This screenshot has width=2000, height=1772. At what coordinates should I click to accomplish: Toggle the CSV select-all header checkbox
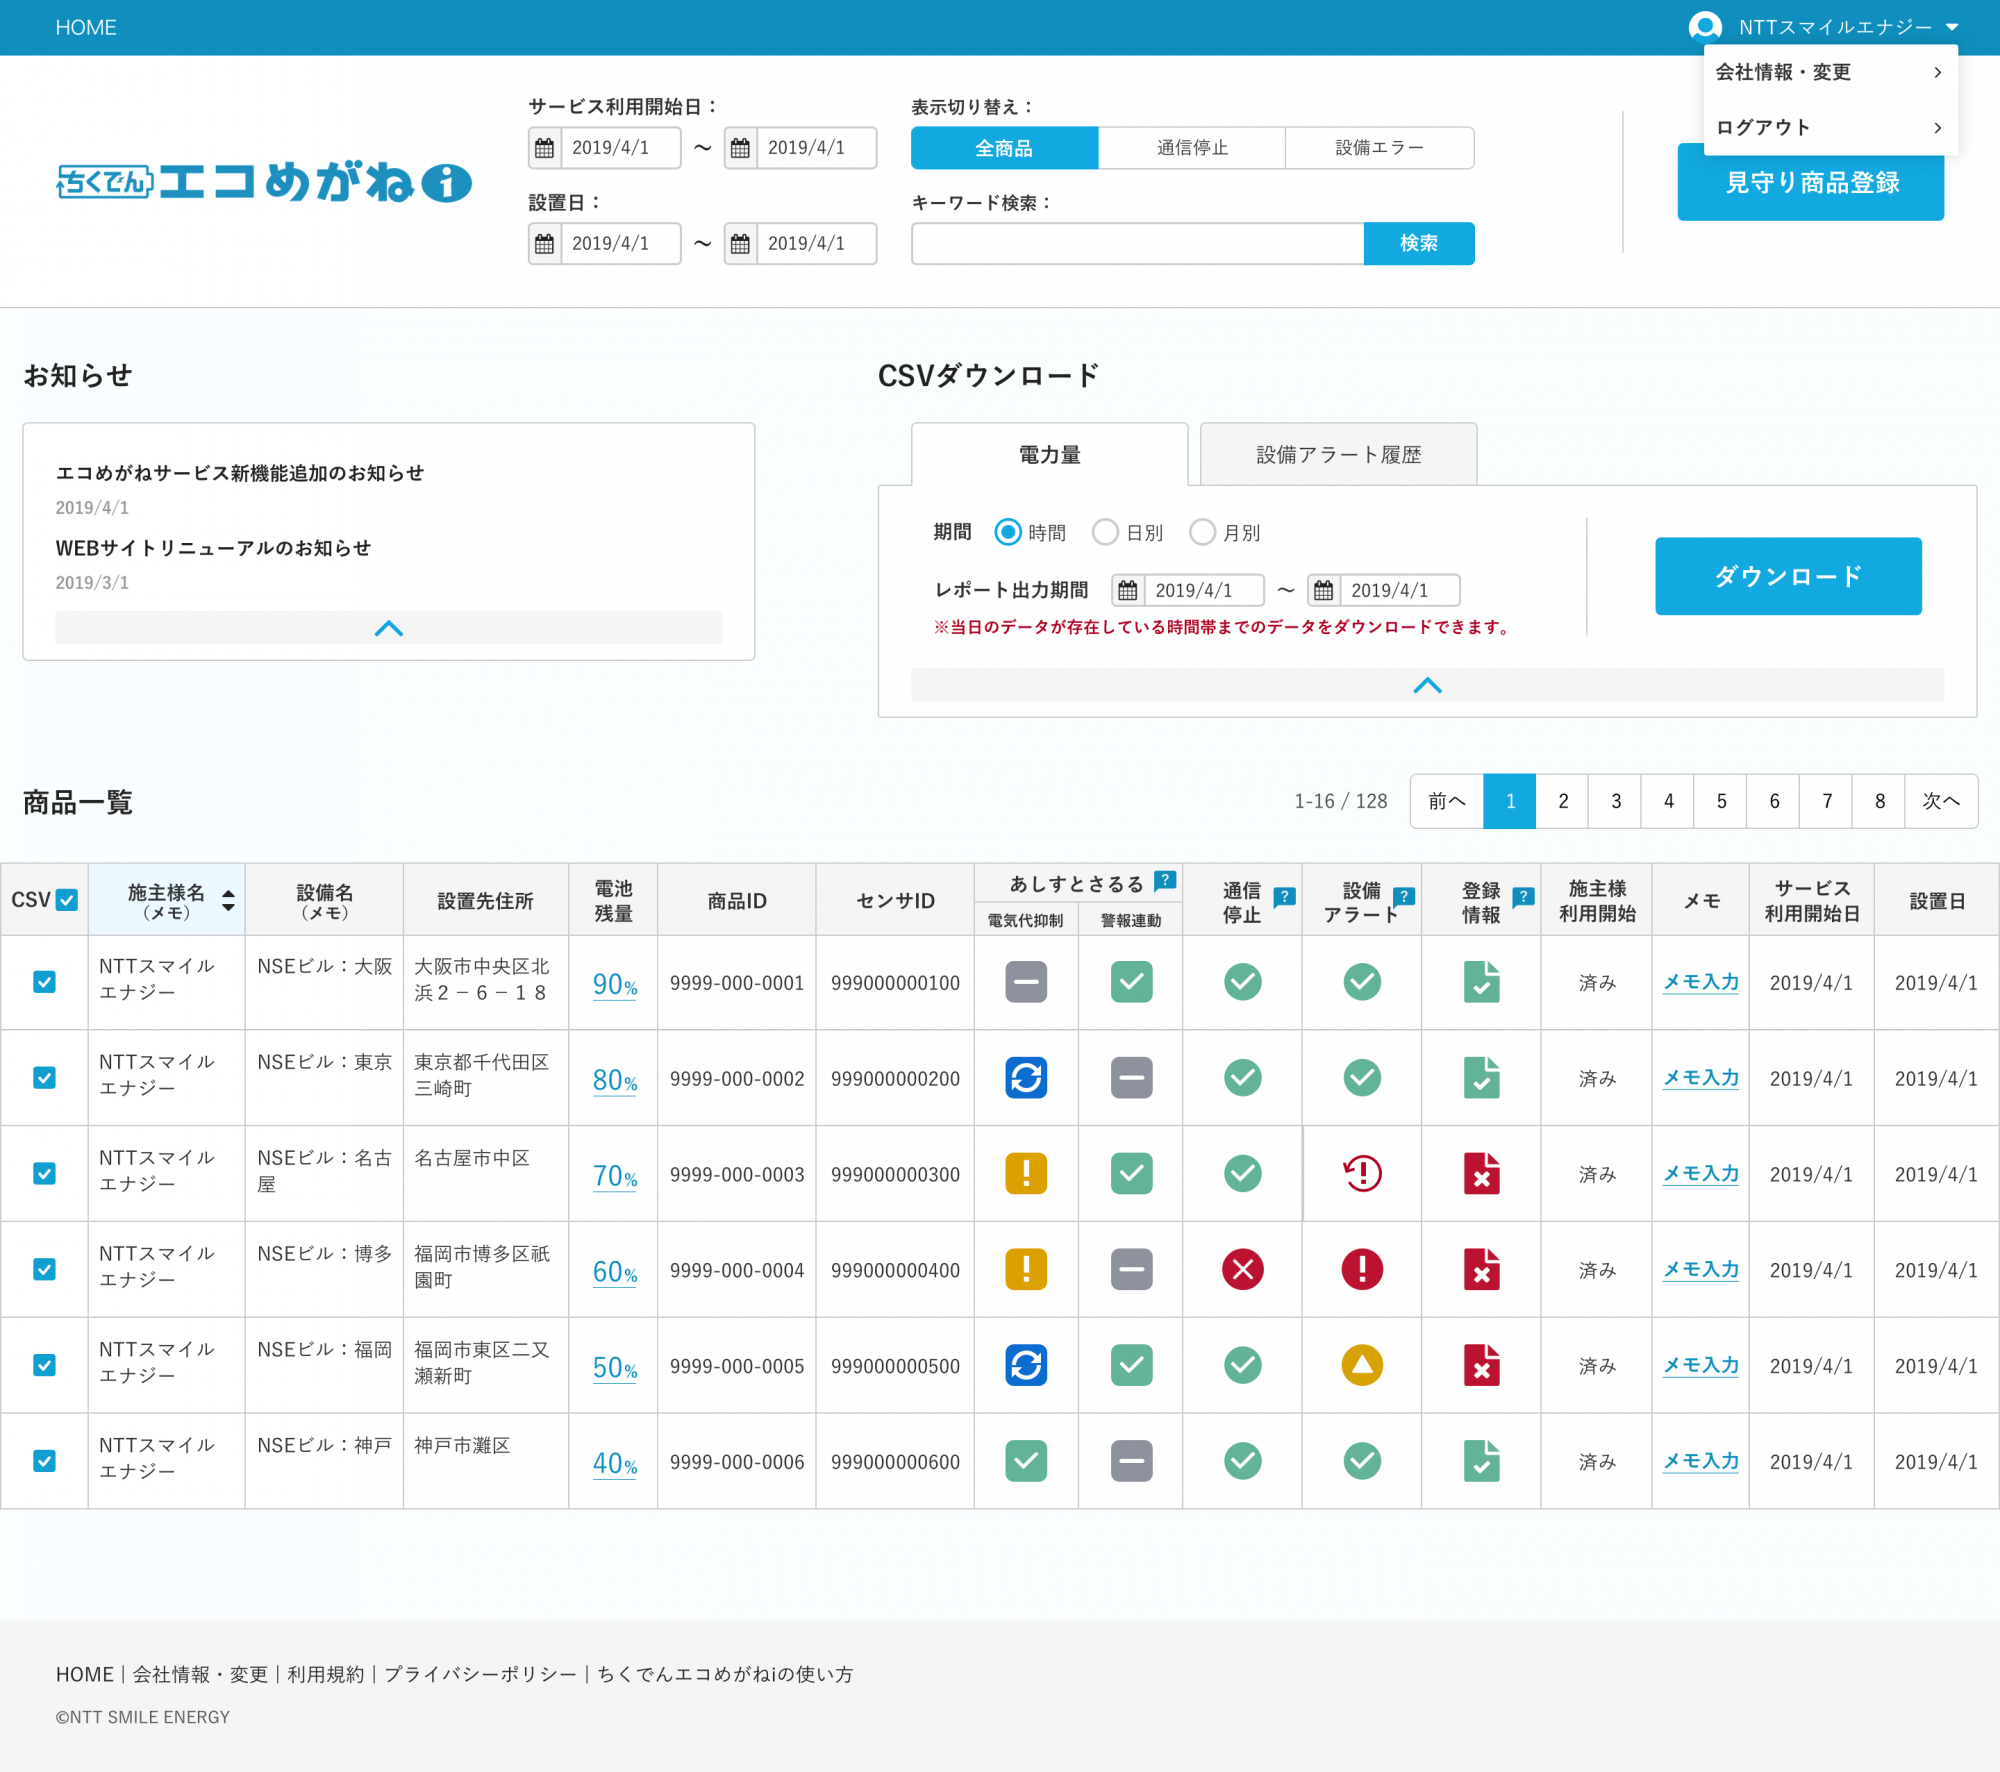(x=67, y=900)
